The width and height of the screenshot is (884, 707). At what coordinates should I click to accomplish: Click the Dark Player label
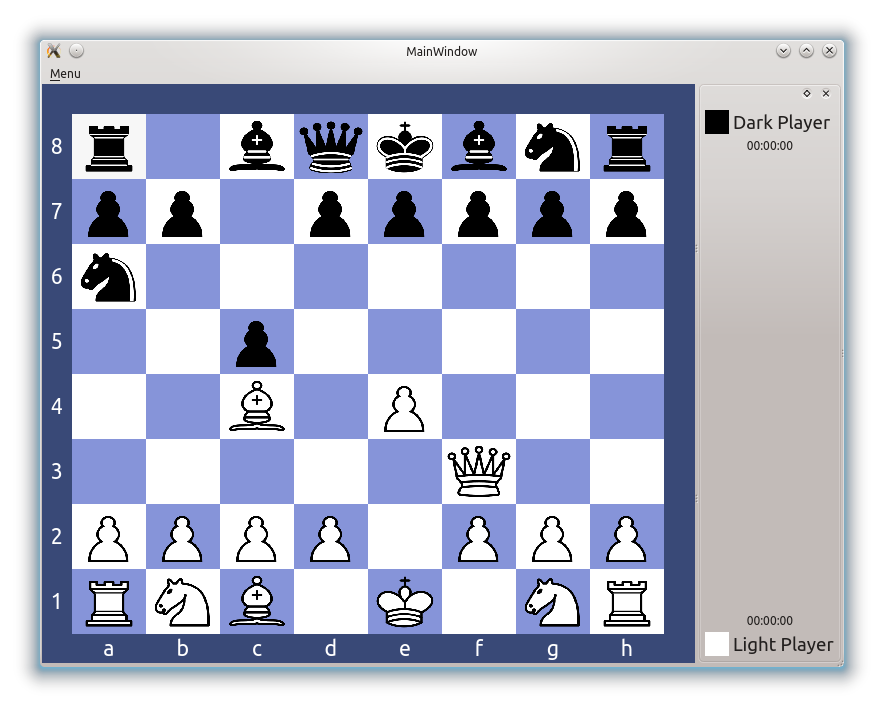pos(781,122)
